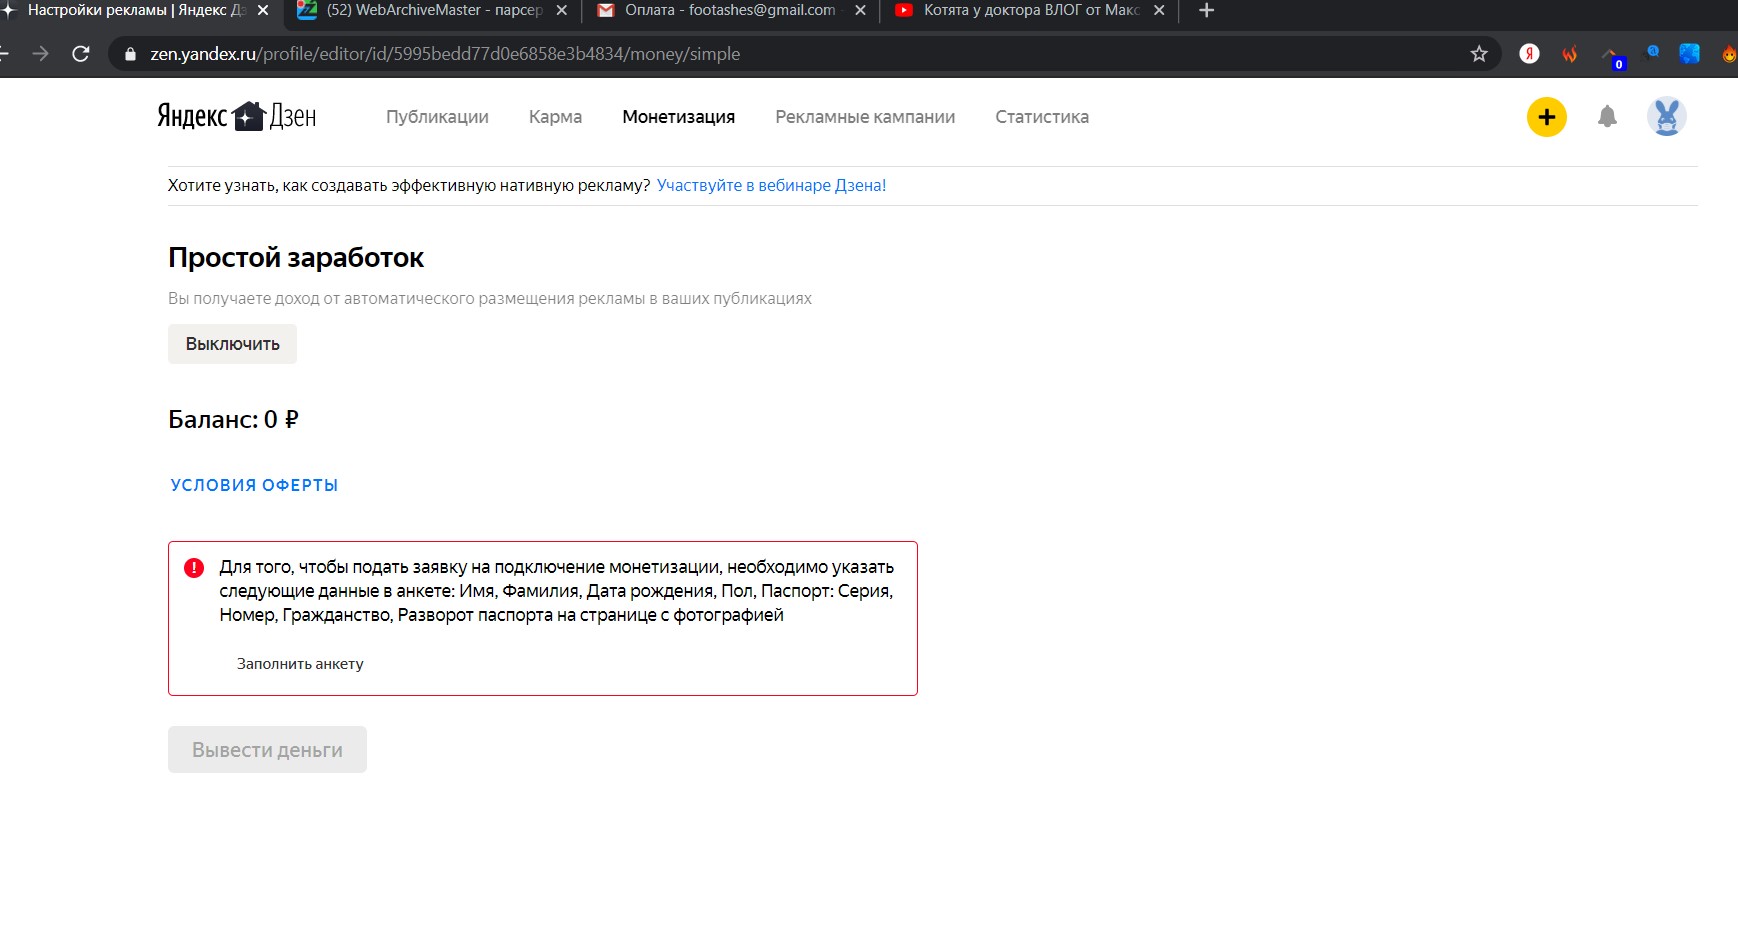This screenshot has width=1738, height=939.
Task: Open the extension with the 0 badge
Action: click(x=1612, y=56)
